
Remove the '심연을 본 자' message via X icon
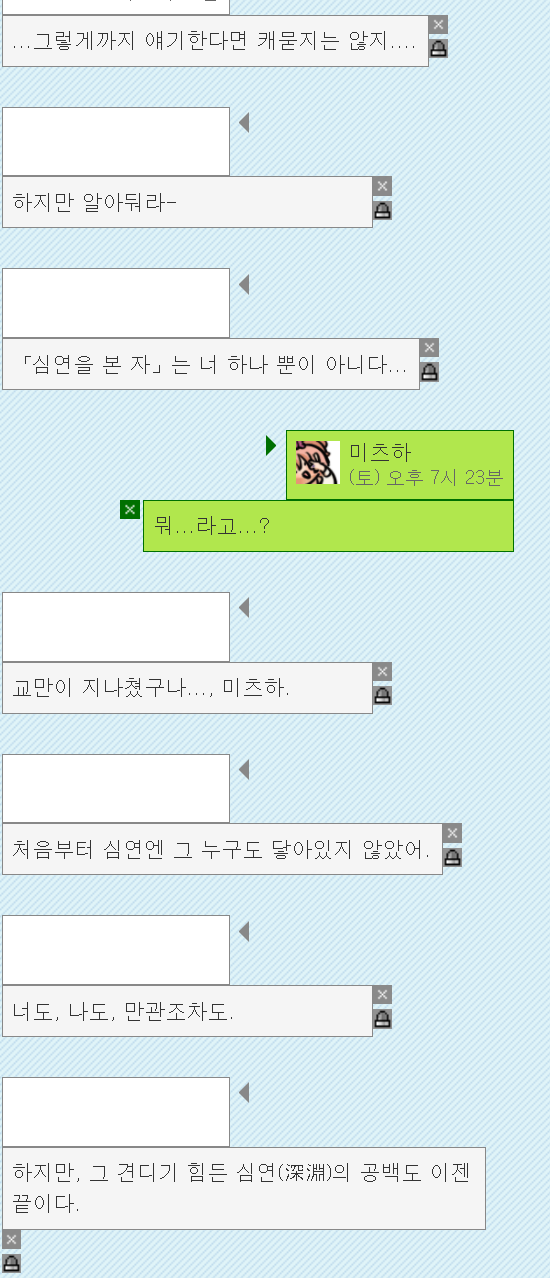[429, 347]
